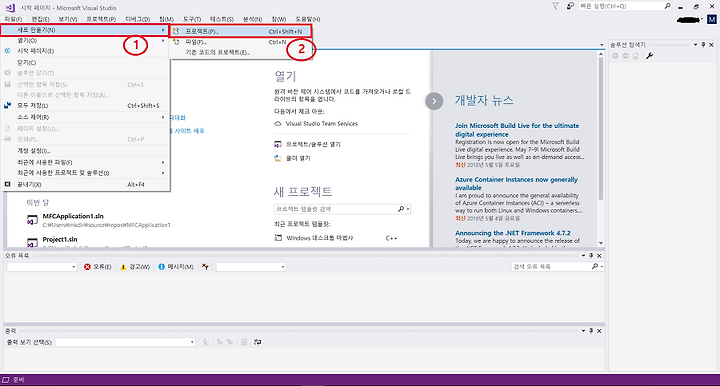Click the cloud icon for Team Services
Image resolution: width=720 pixels, height=386 pixels.
pos(277,124)
